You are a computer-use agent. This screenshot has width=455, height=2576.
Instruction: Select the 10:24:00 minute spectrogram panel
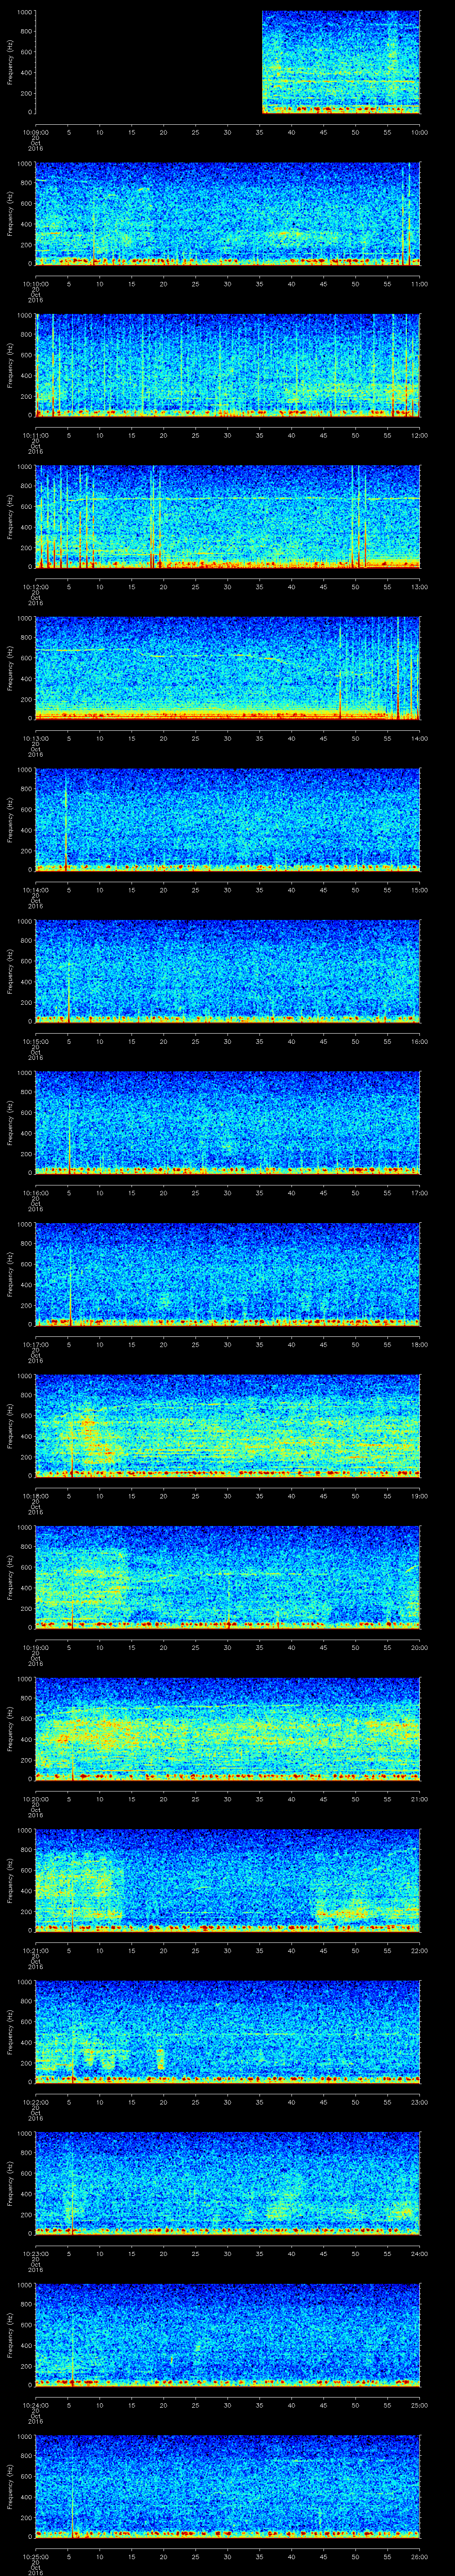(228, 2334)
